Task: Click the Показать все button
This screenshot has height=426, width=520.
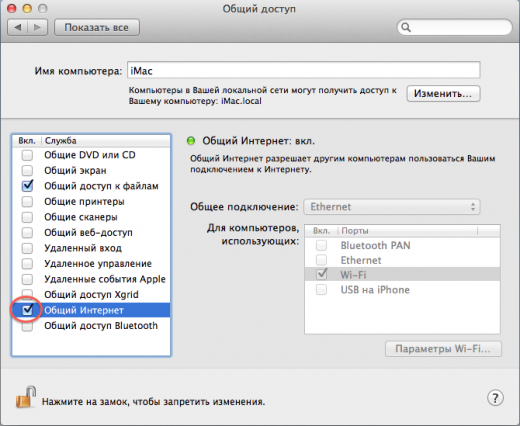Action: (x=97, y=27)
